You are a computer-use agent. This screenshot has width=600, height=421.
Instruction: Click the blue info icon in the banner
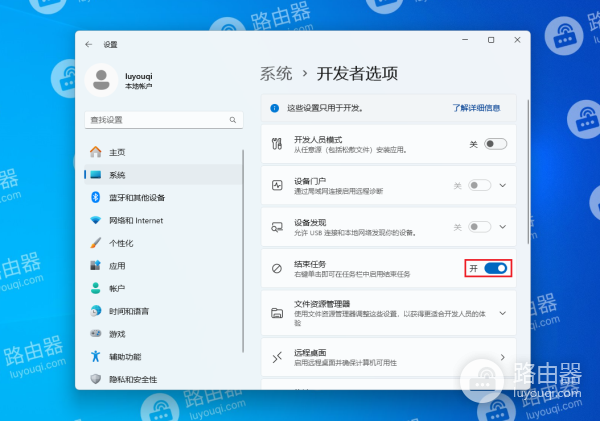tap(275, 108)
